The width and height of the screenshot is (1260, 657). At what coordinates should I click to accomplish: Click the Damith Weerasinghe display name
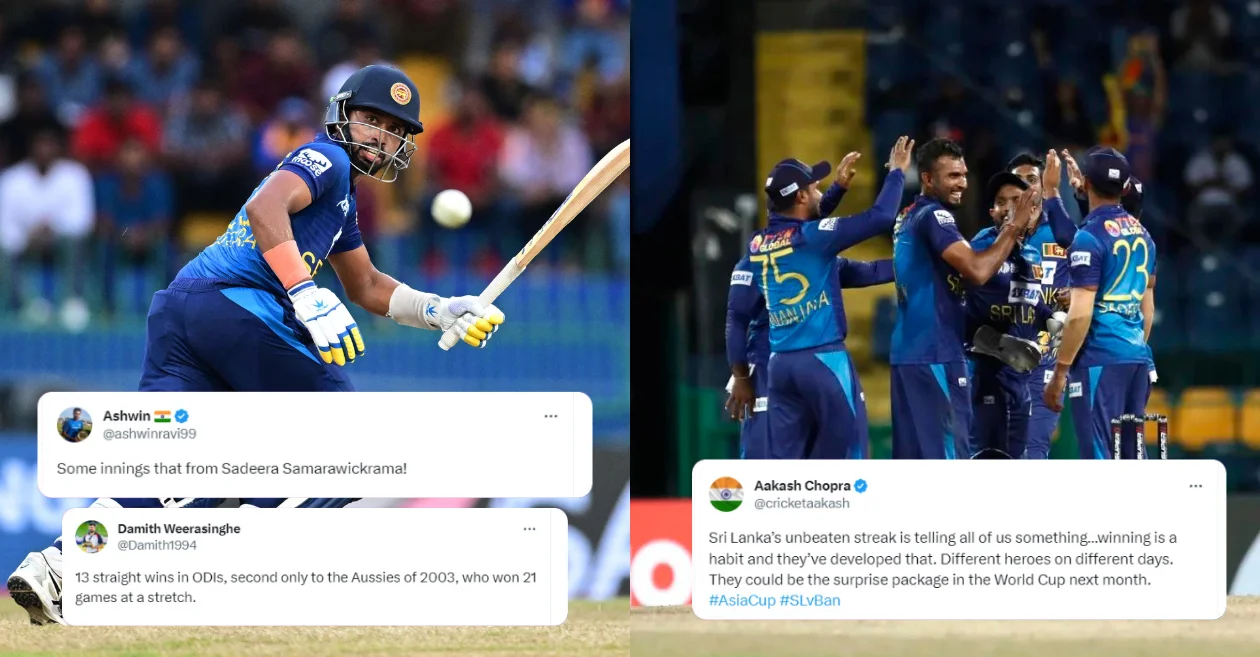click(179, 528)
